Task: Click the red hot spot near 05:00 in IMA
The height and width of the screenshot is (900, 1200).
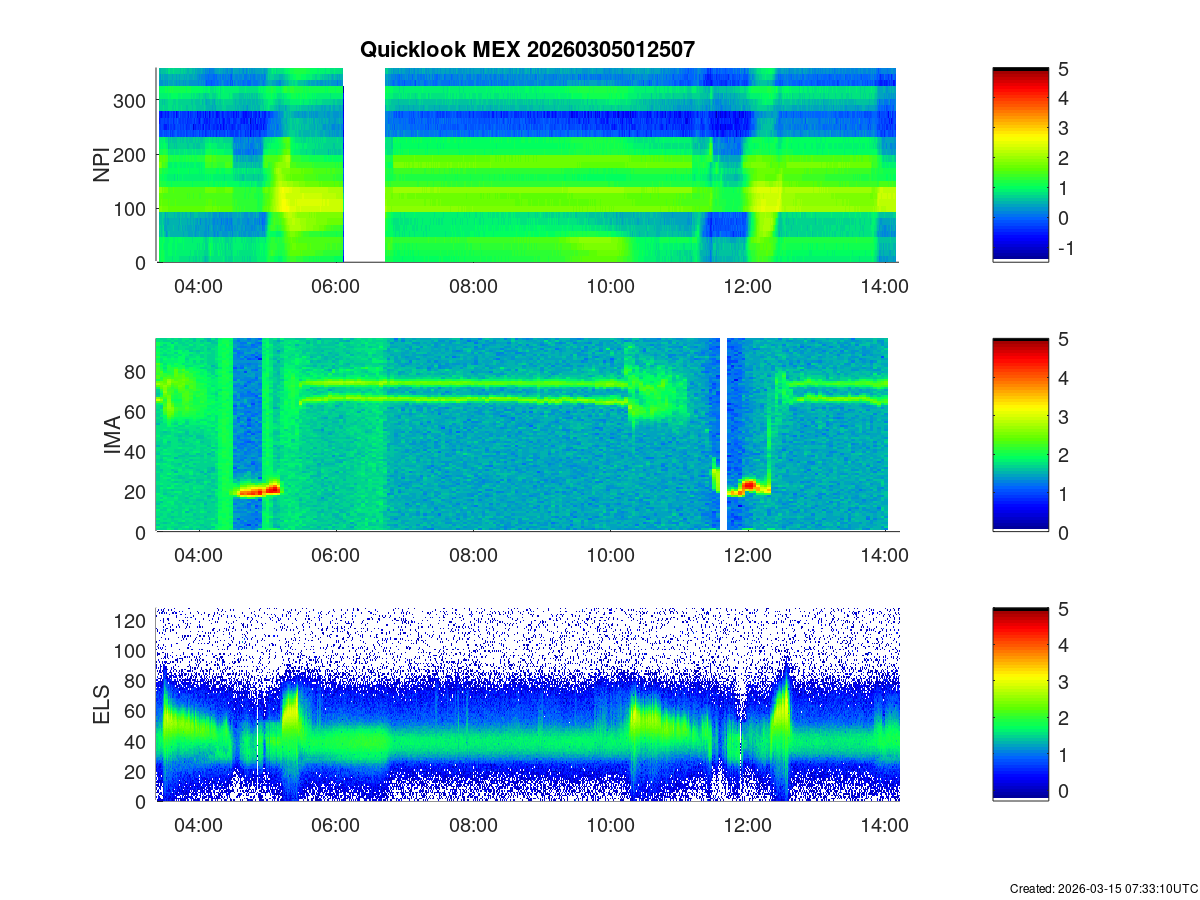Action: tap(259, 490)
